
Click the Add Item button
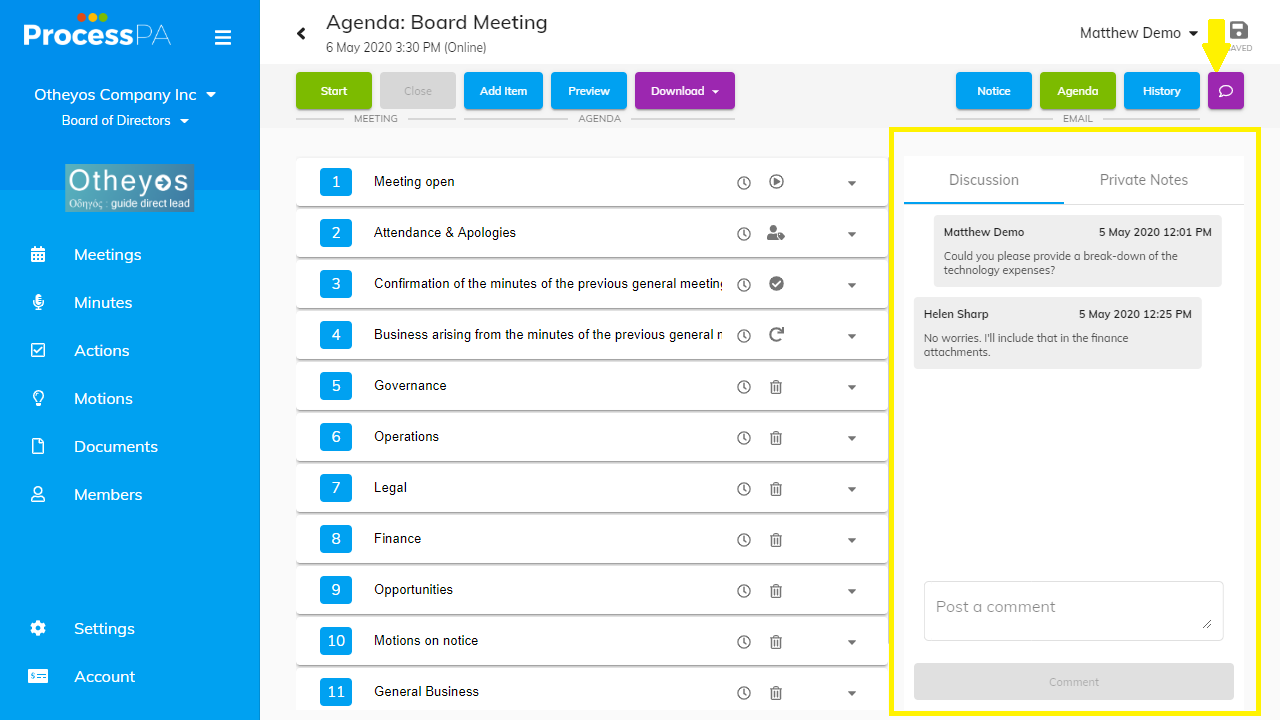click(x=503, y=91)
